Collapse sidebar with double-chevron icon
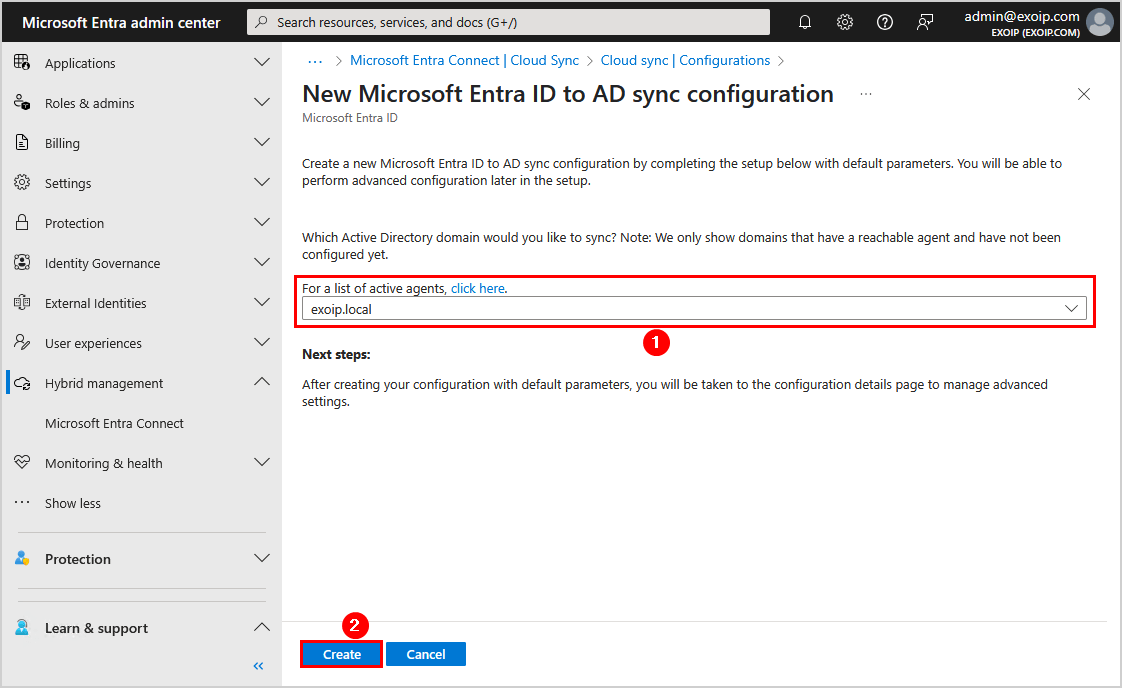 click(258, 666)
